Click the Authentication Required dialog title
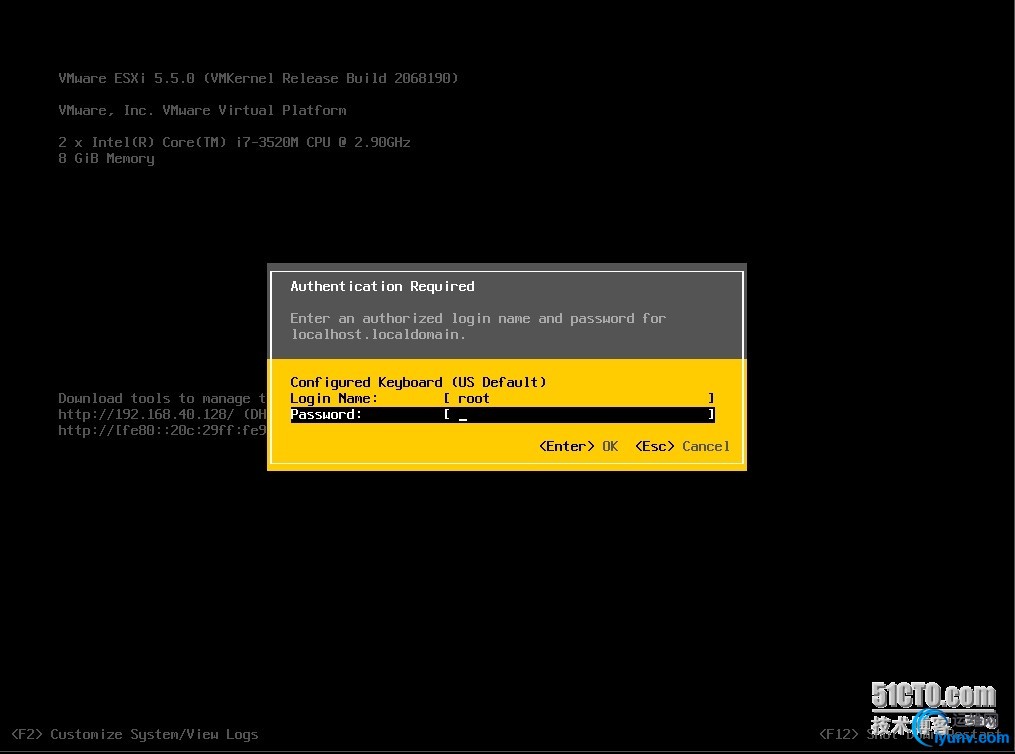This screenshot has width=1015, height=754. click(x=382, y=286)
